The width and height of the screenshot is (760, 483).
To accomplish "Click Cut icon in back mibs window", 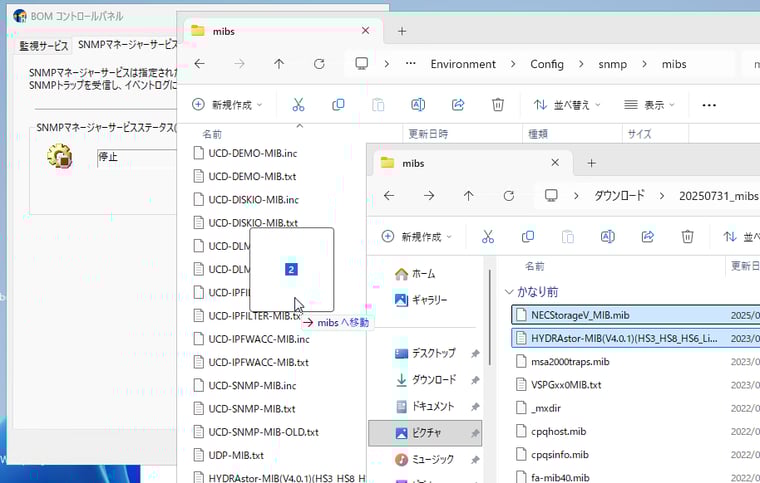I will [299, 105].
